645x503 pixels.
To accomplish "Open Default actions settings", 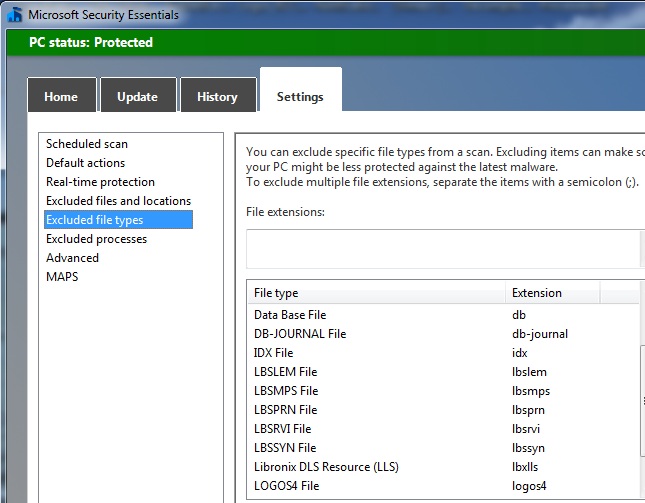I will pyautogui.click(x=86, y=163).
